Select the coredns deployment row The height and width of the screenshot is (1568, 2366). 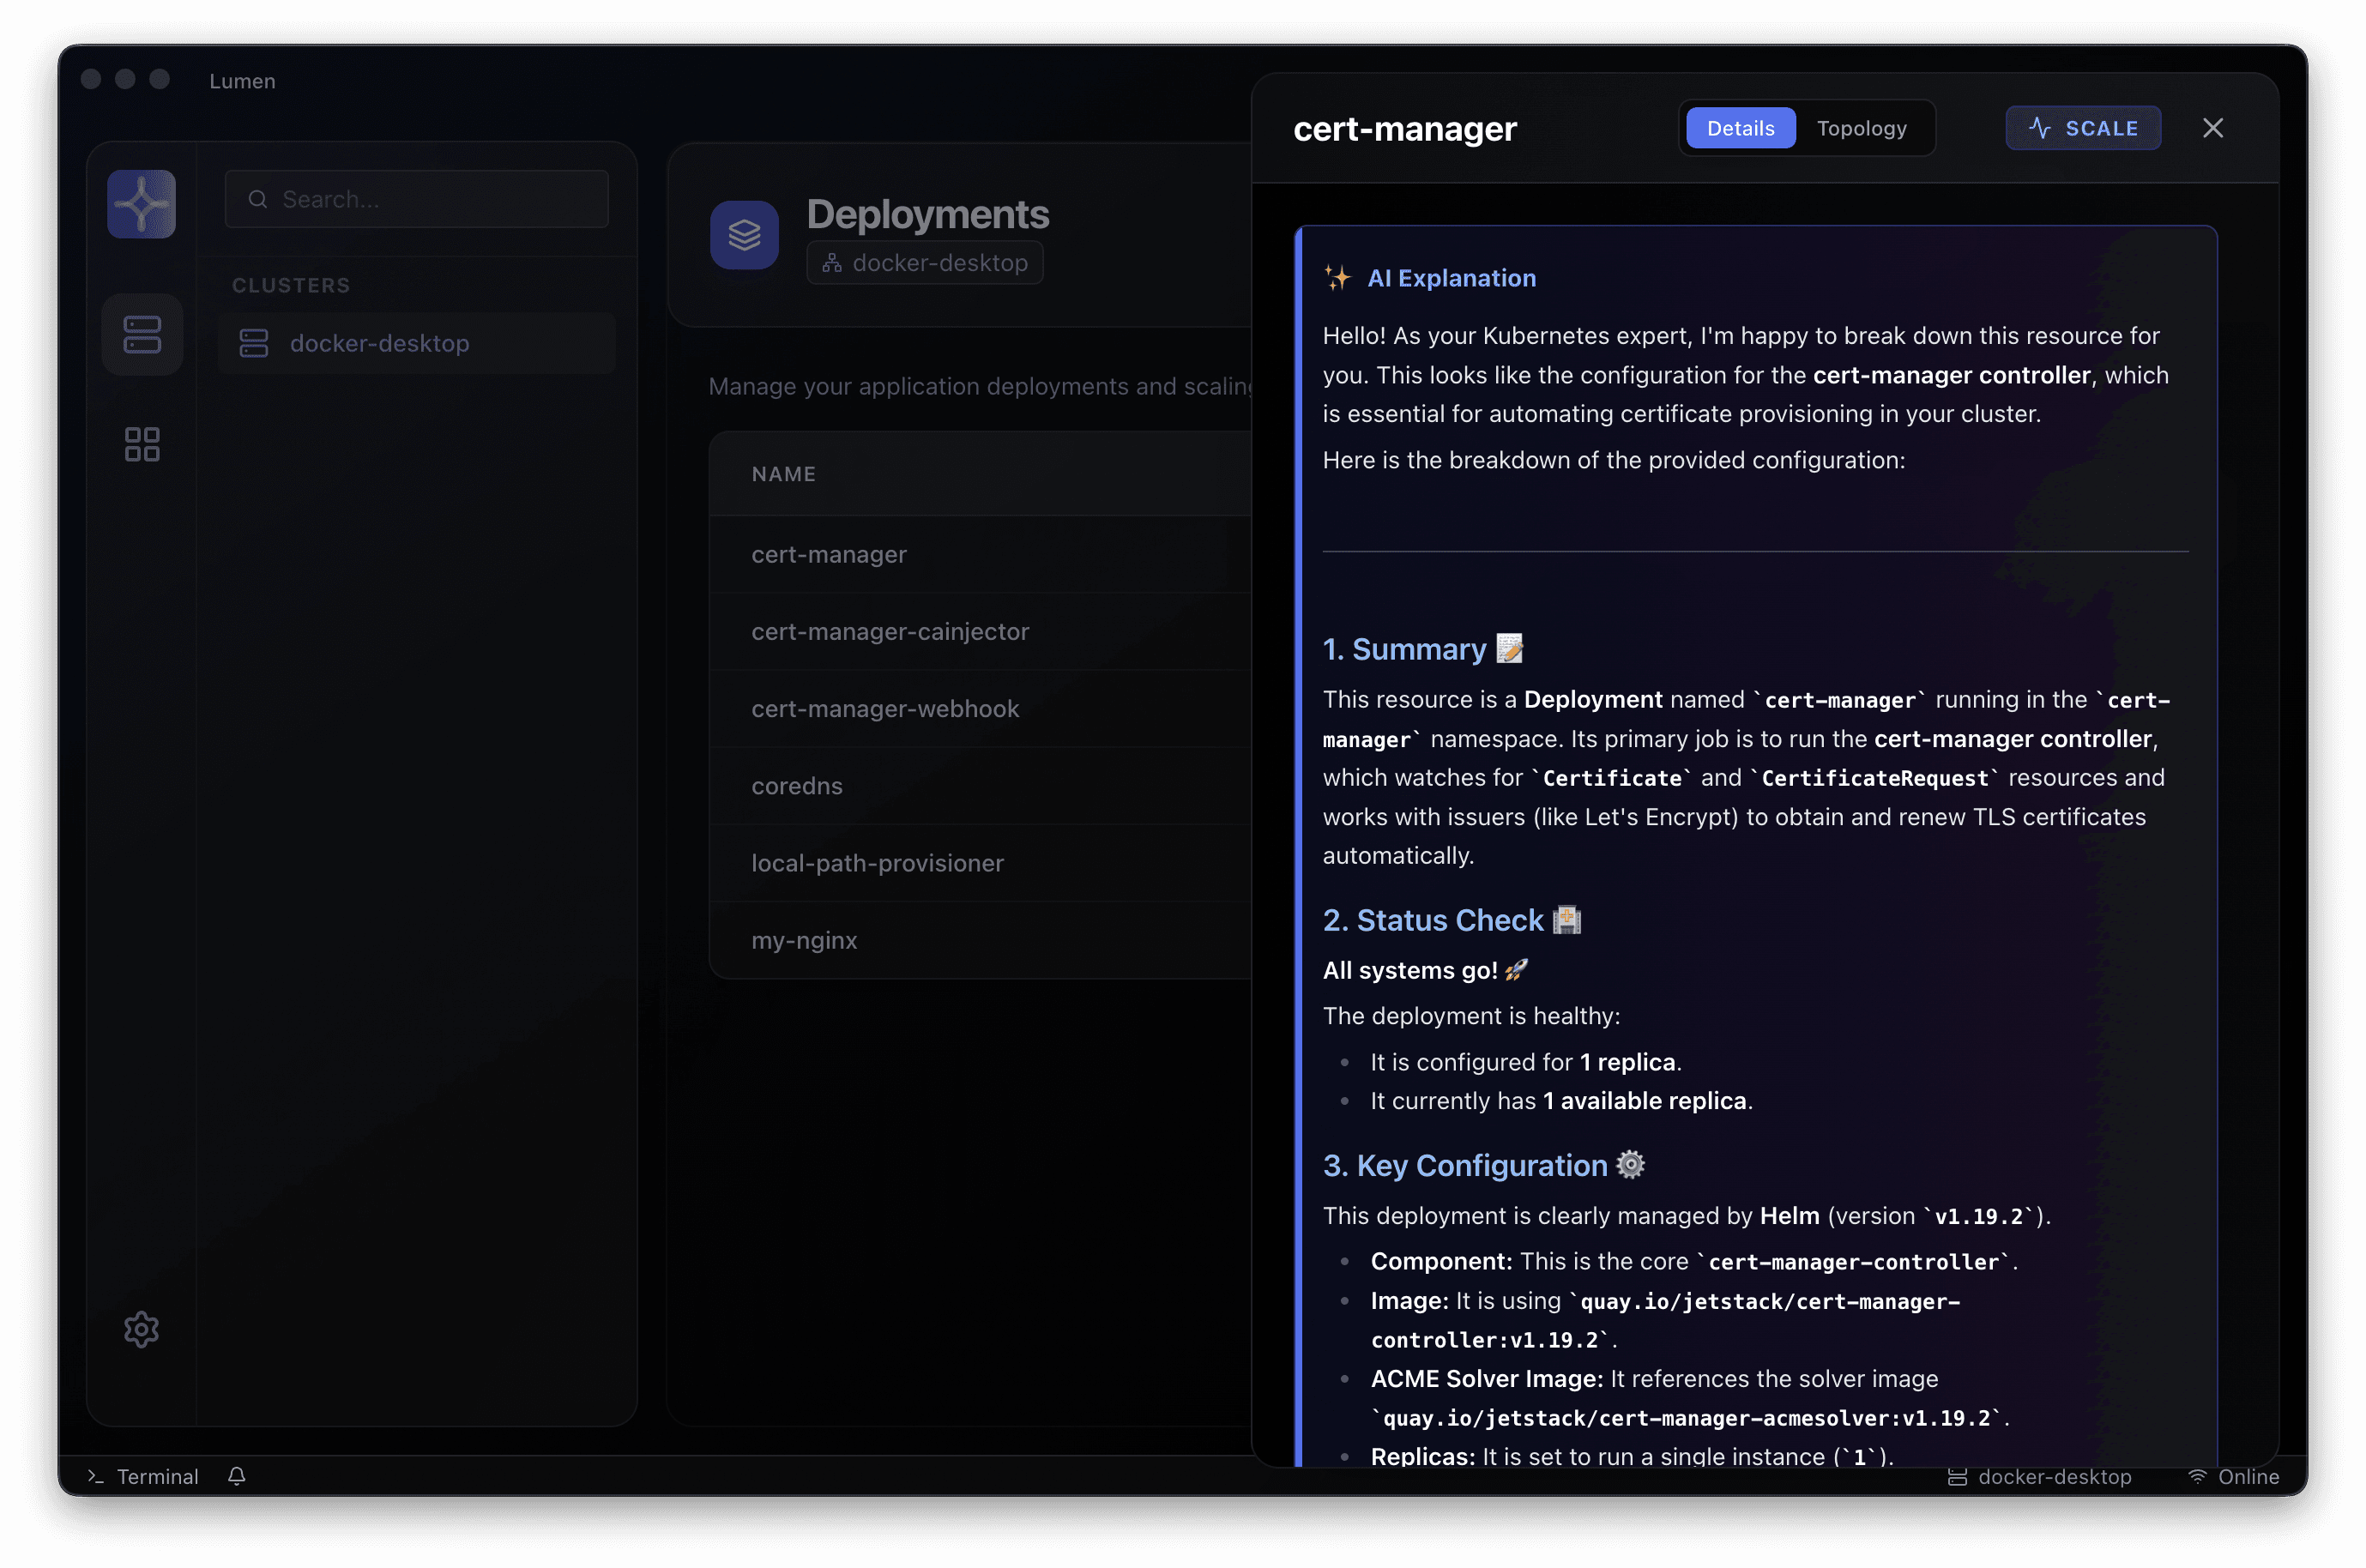click(x=797, y=786)
